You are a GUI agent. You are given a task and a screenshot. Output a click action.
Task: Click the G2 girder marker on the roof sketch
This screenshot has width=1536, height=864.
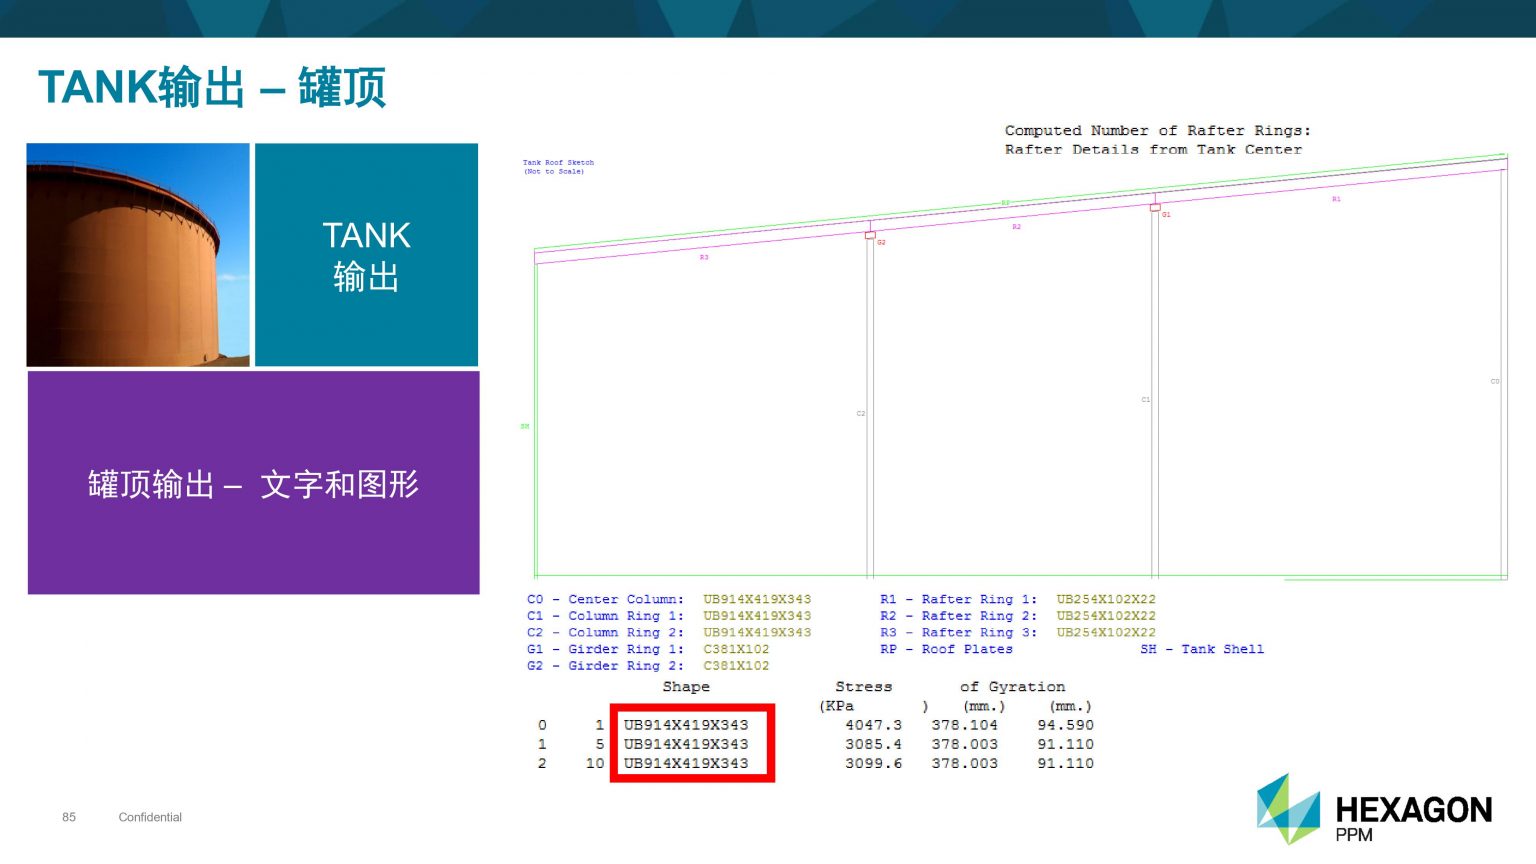[x=870, y=235]
